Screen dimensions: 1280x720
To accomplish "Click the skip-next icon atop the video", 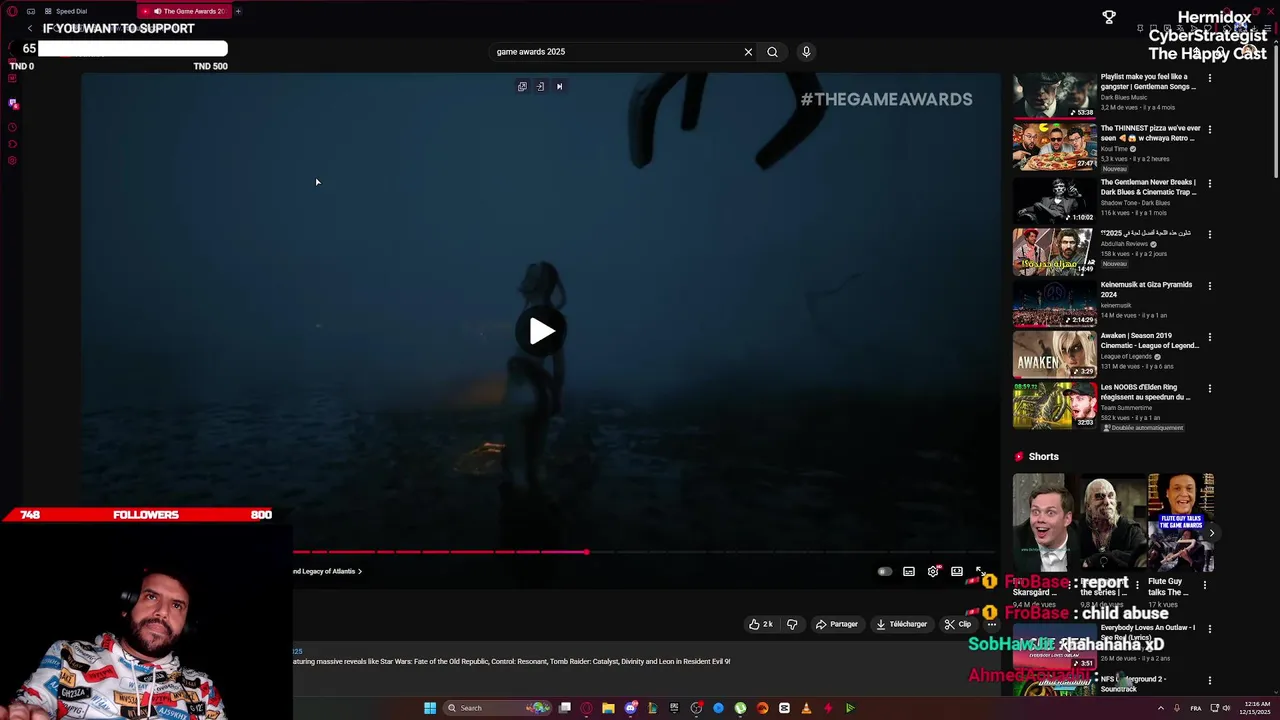I will pos(559,87).
